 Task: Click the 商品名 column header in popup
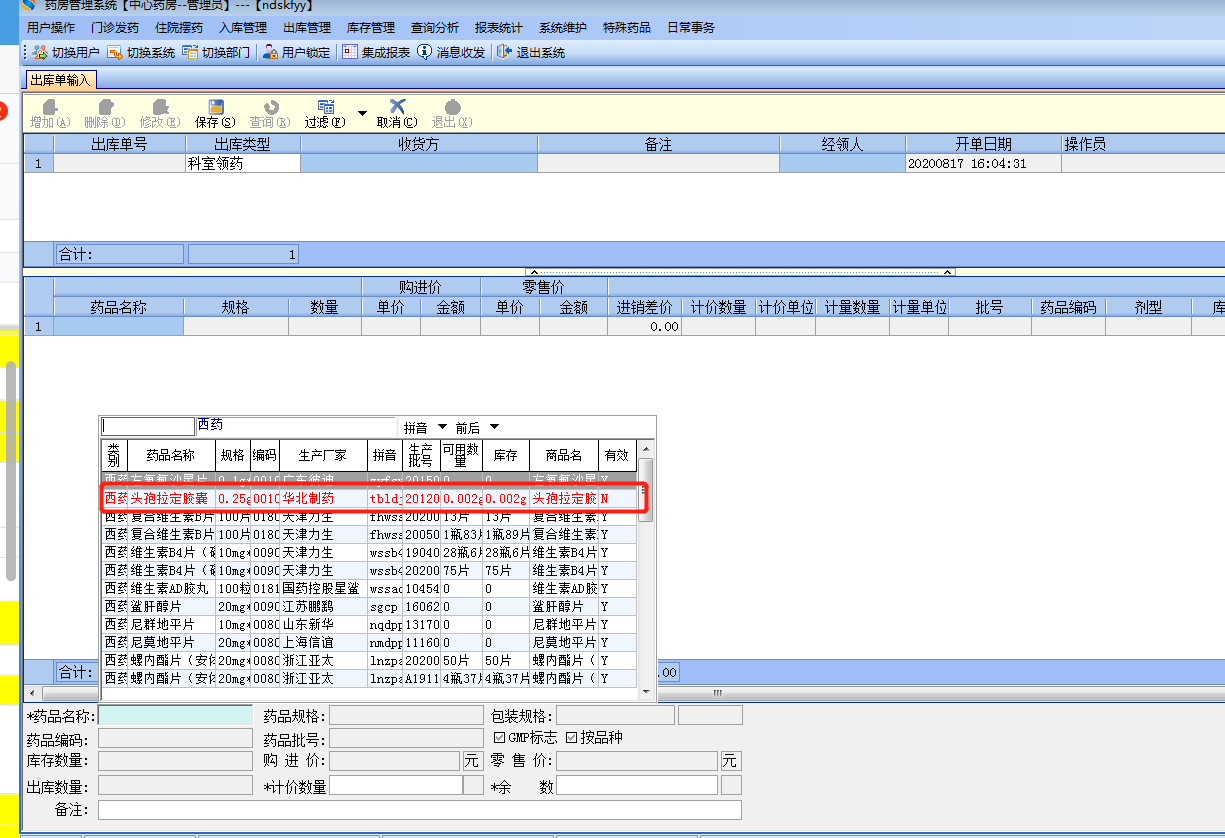click(x=564, y=455)
